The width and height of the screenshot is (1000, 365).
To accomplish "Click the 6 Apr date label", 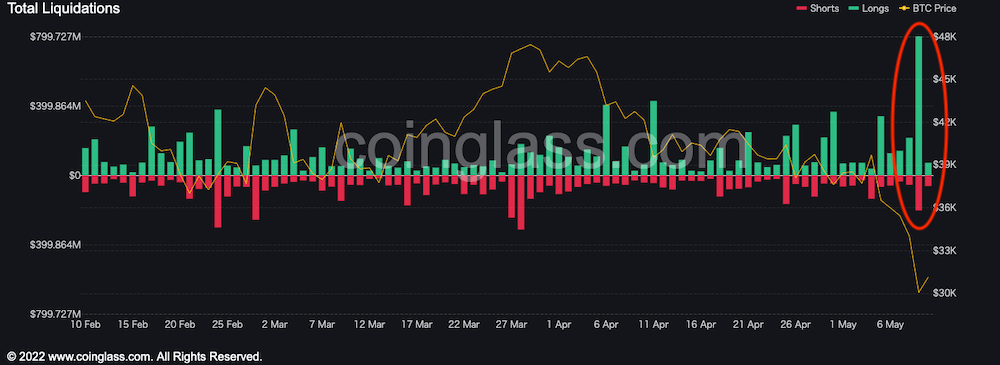I will (x=605, y=325).
